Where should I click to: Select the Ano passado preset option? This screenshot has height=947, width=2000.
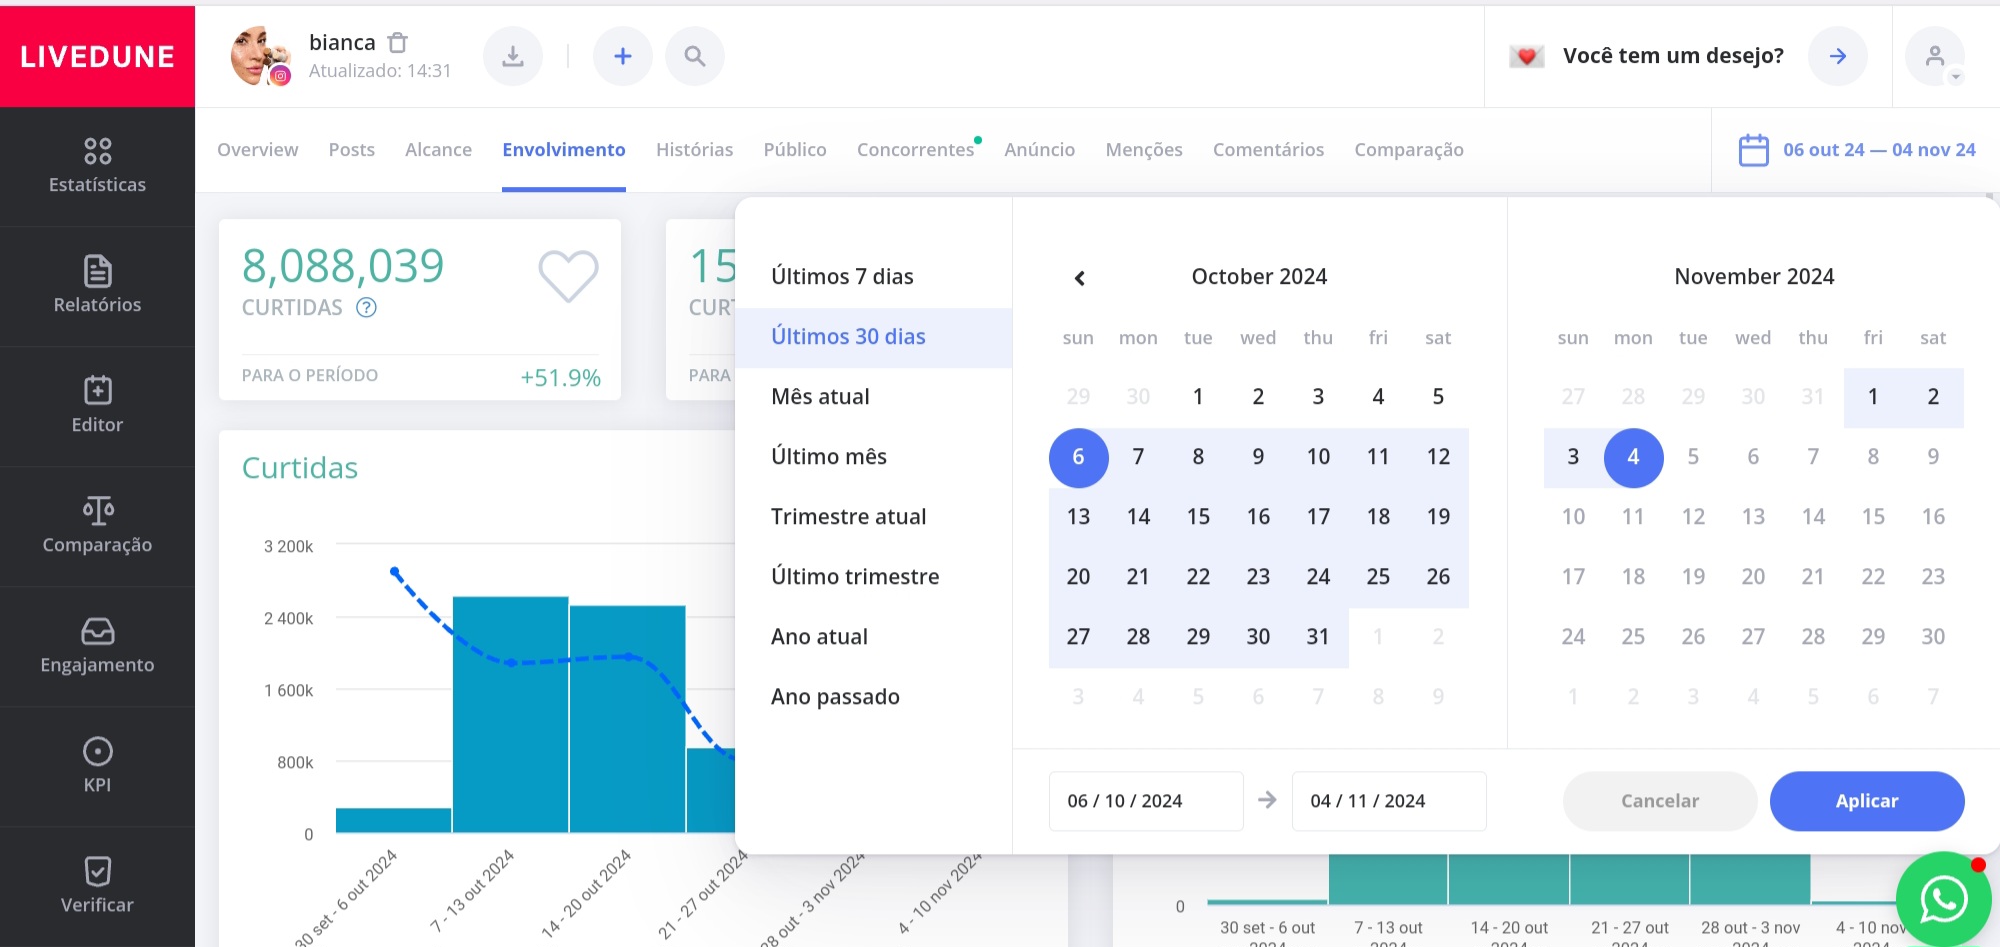tap(835, 696)
